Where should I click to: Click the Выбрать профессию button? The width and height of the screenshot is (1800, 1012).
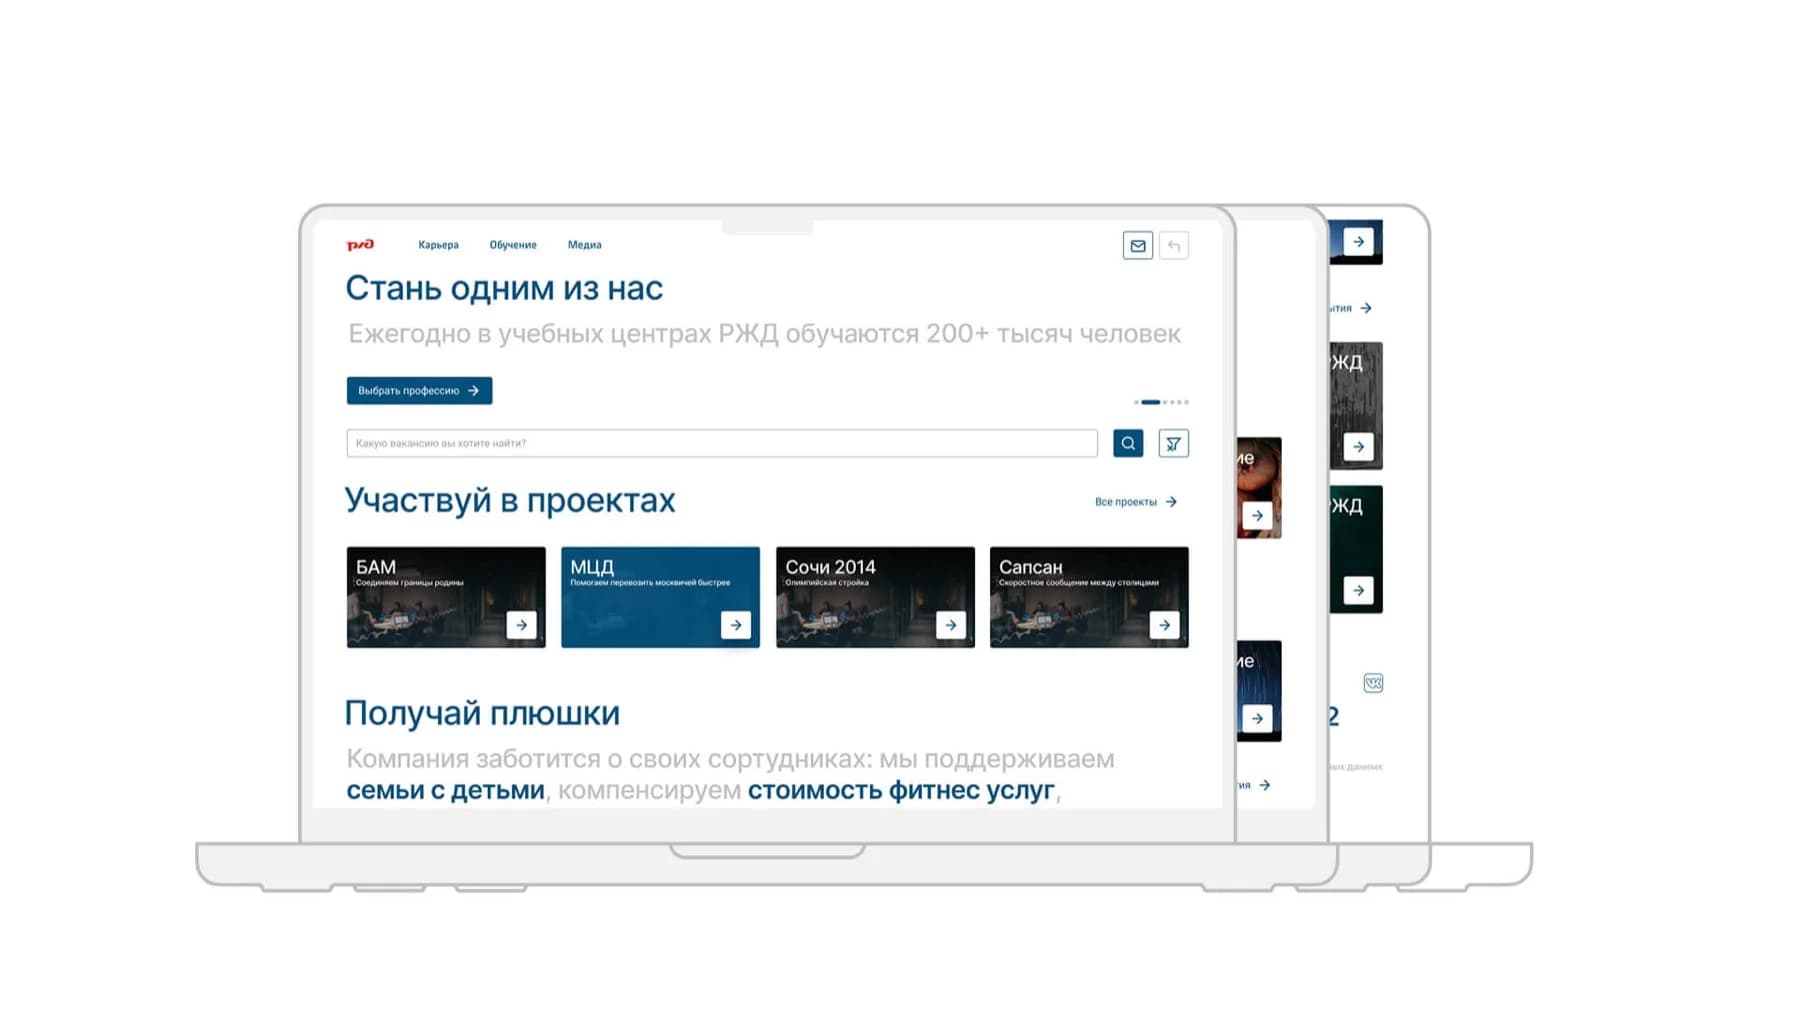click(x=419, y=391)
